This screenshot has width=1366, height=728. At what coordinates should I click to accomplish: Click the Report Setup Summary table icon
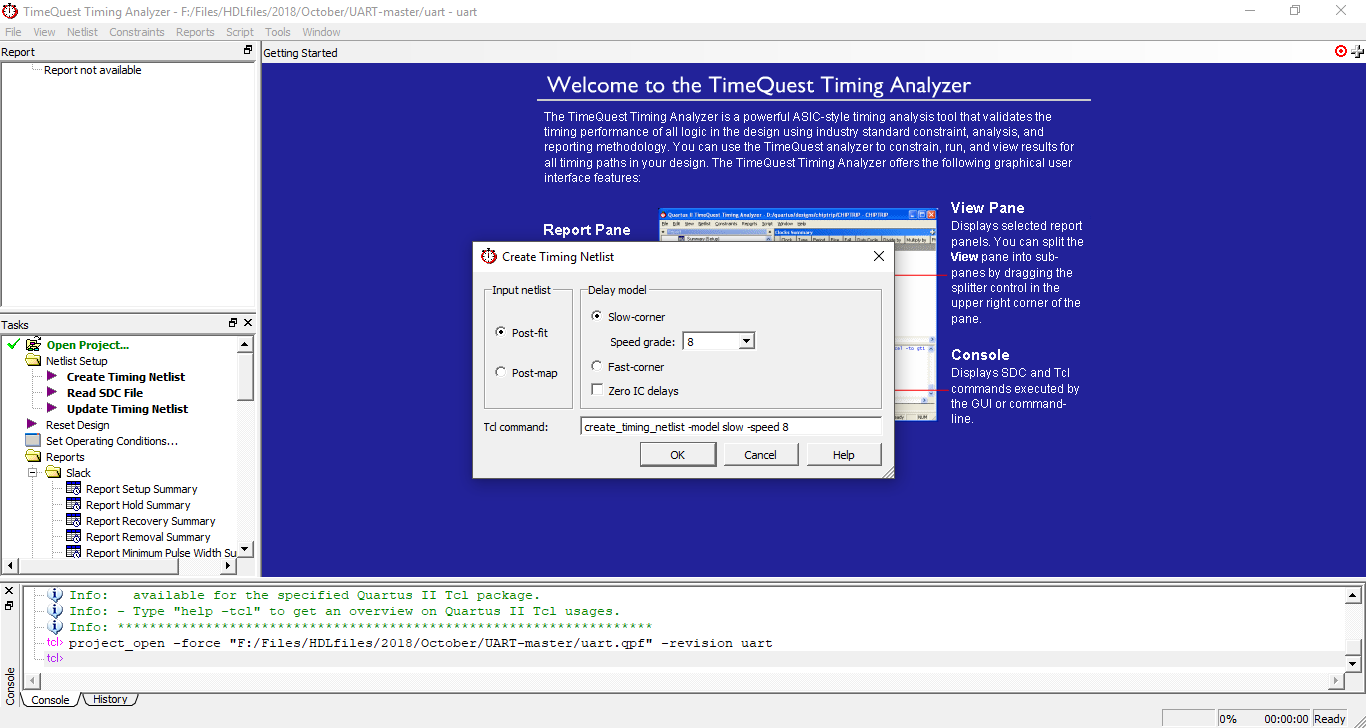pyautogui.click(x=73, y=489)
